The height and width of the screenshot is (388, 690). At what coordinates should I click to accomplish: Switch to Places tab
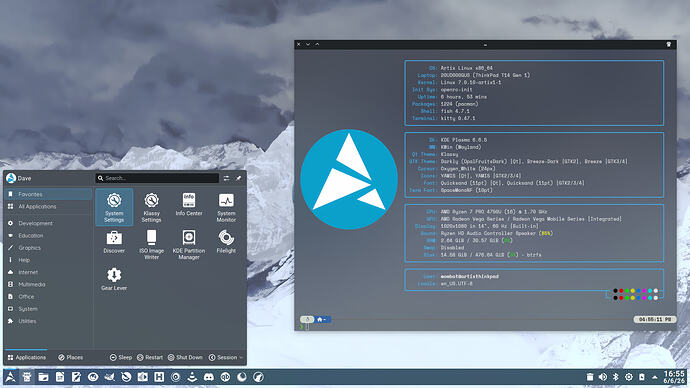(70, 357)
